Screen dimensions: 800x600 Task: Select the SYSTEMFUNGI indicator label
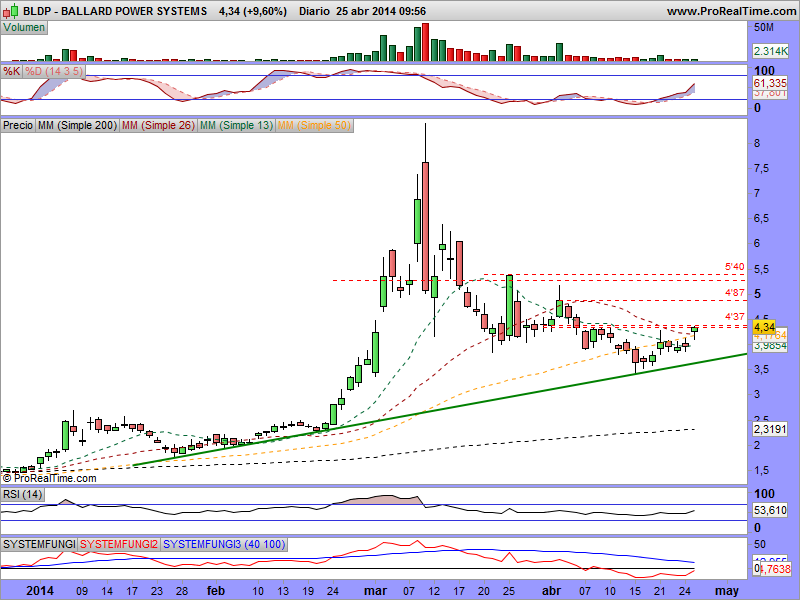(39, 544)
